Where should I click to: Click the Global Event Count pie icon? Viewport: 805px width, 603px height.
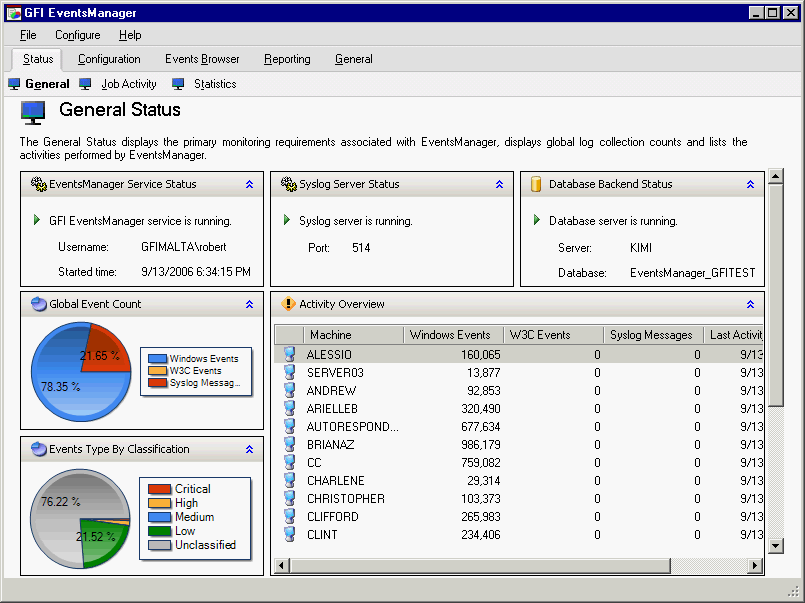coord(38,304)
